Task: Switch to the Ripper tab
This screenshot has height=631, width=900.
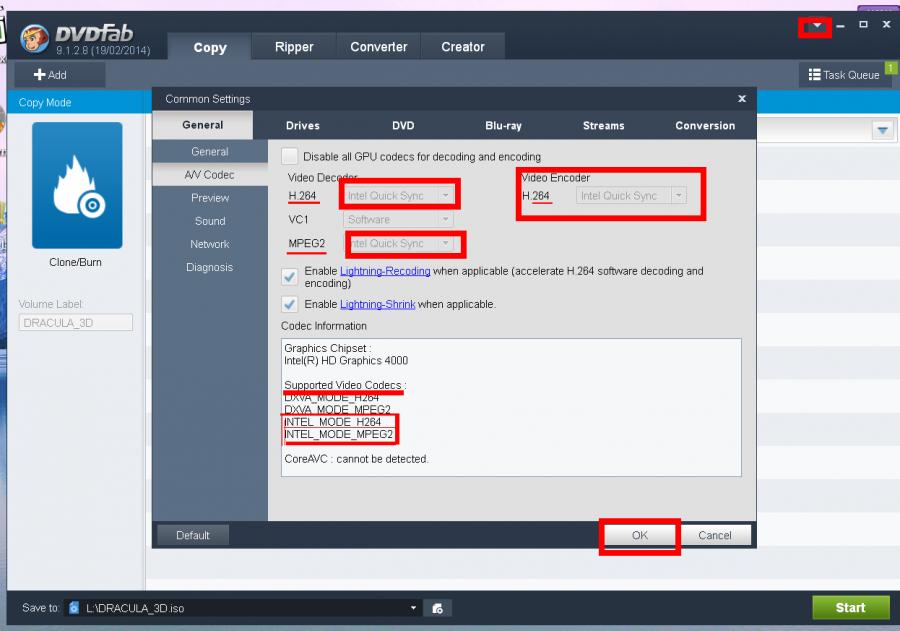Action: click(294, 47)
